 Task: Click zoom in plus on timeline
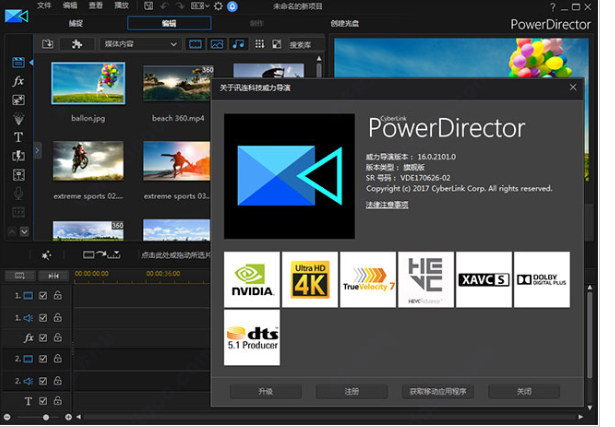[68, 417]
